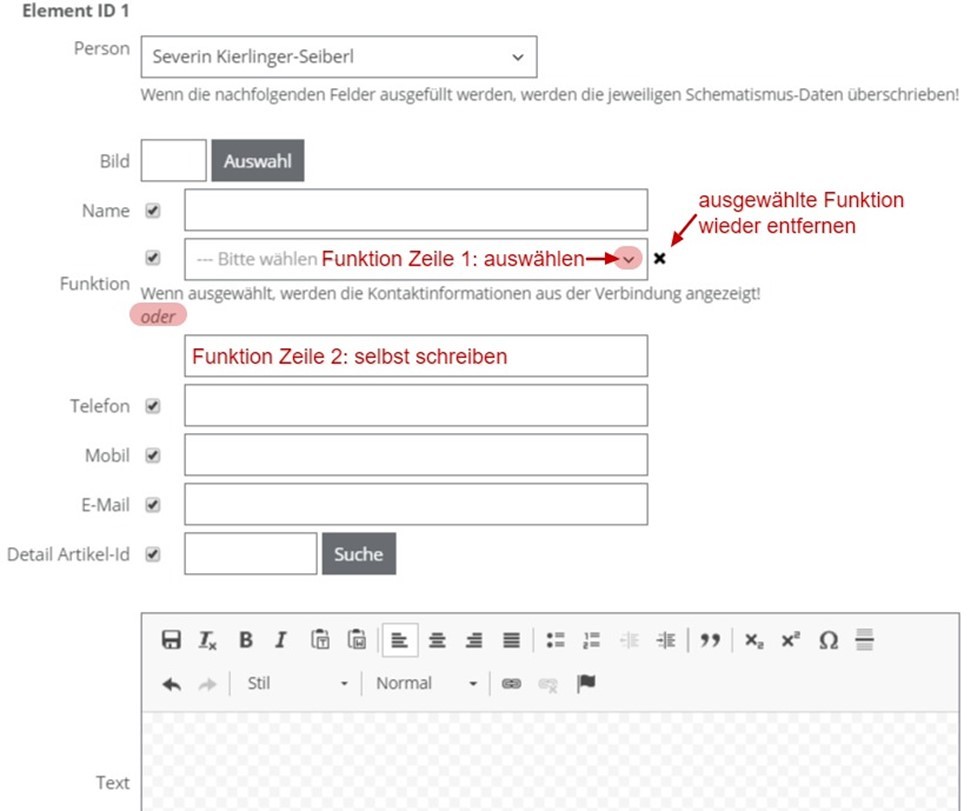Insert a bulleted list
The width and height of the screenshot is (971, 811).
[x=556, y=640]
